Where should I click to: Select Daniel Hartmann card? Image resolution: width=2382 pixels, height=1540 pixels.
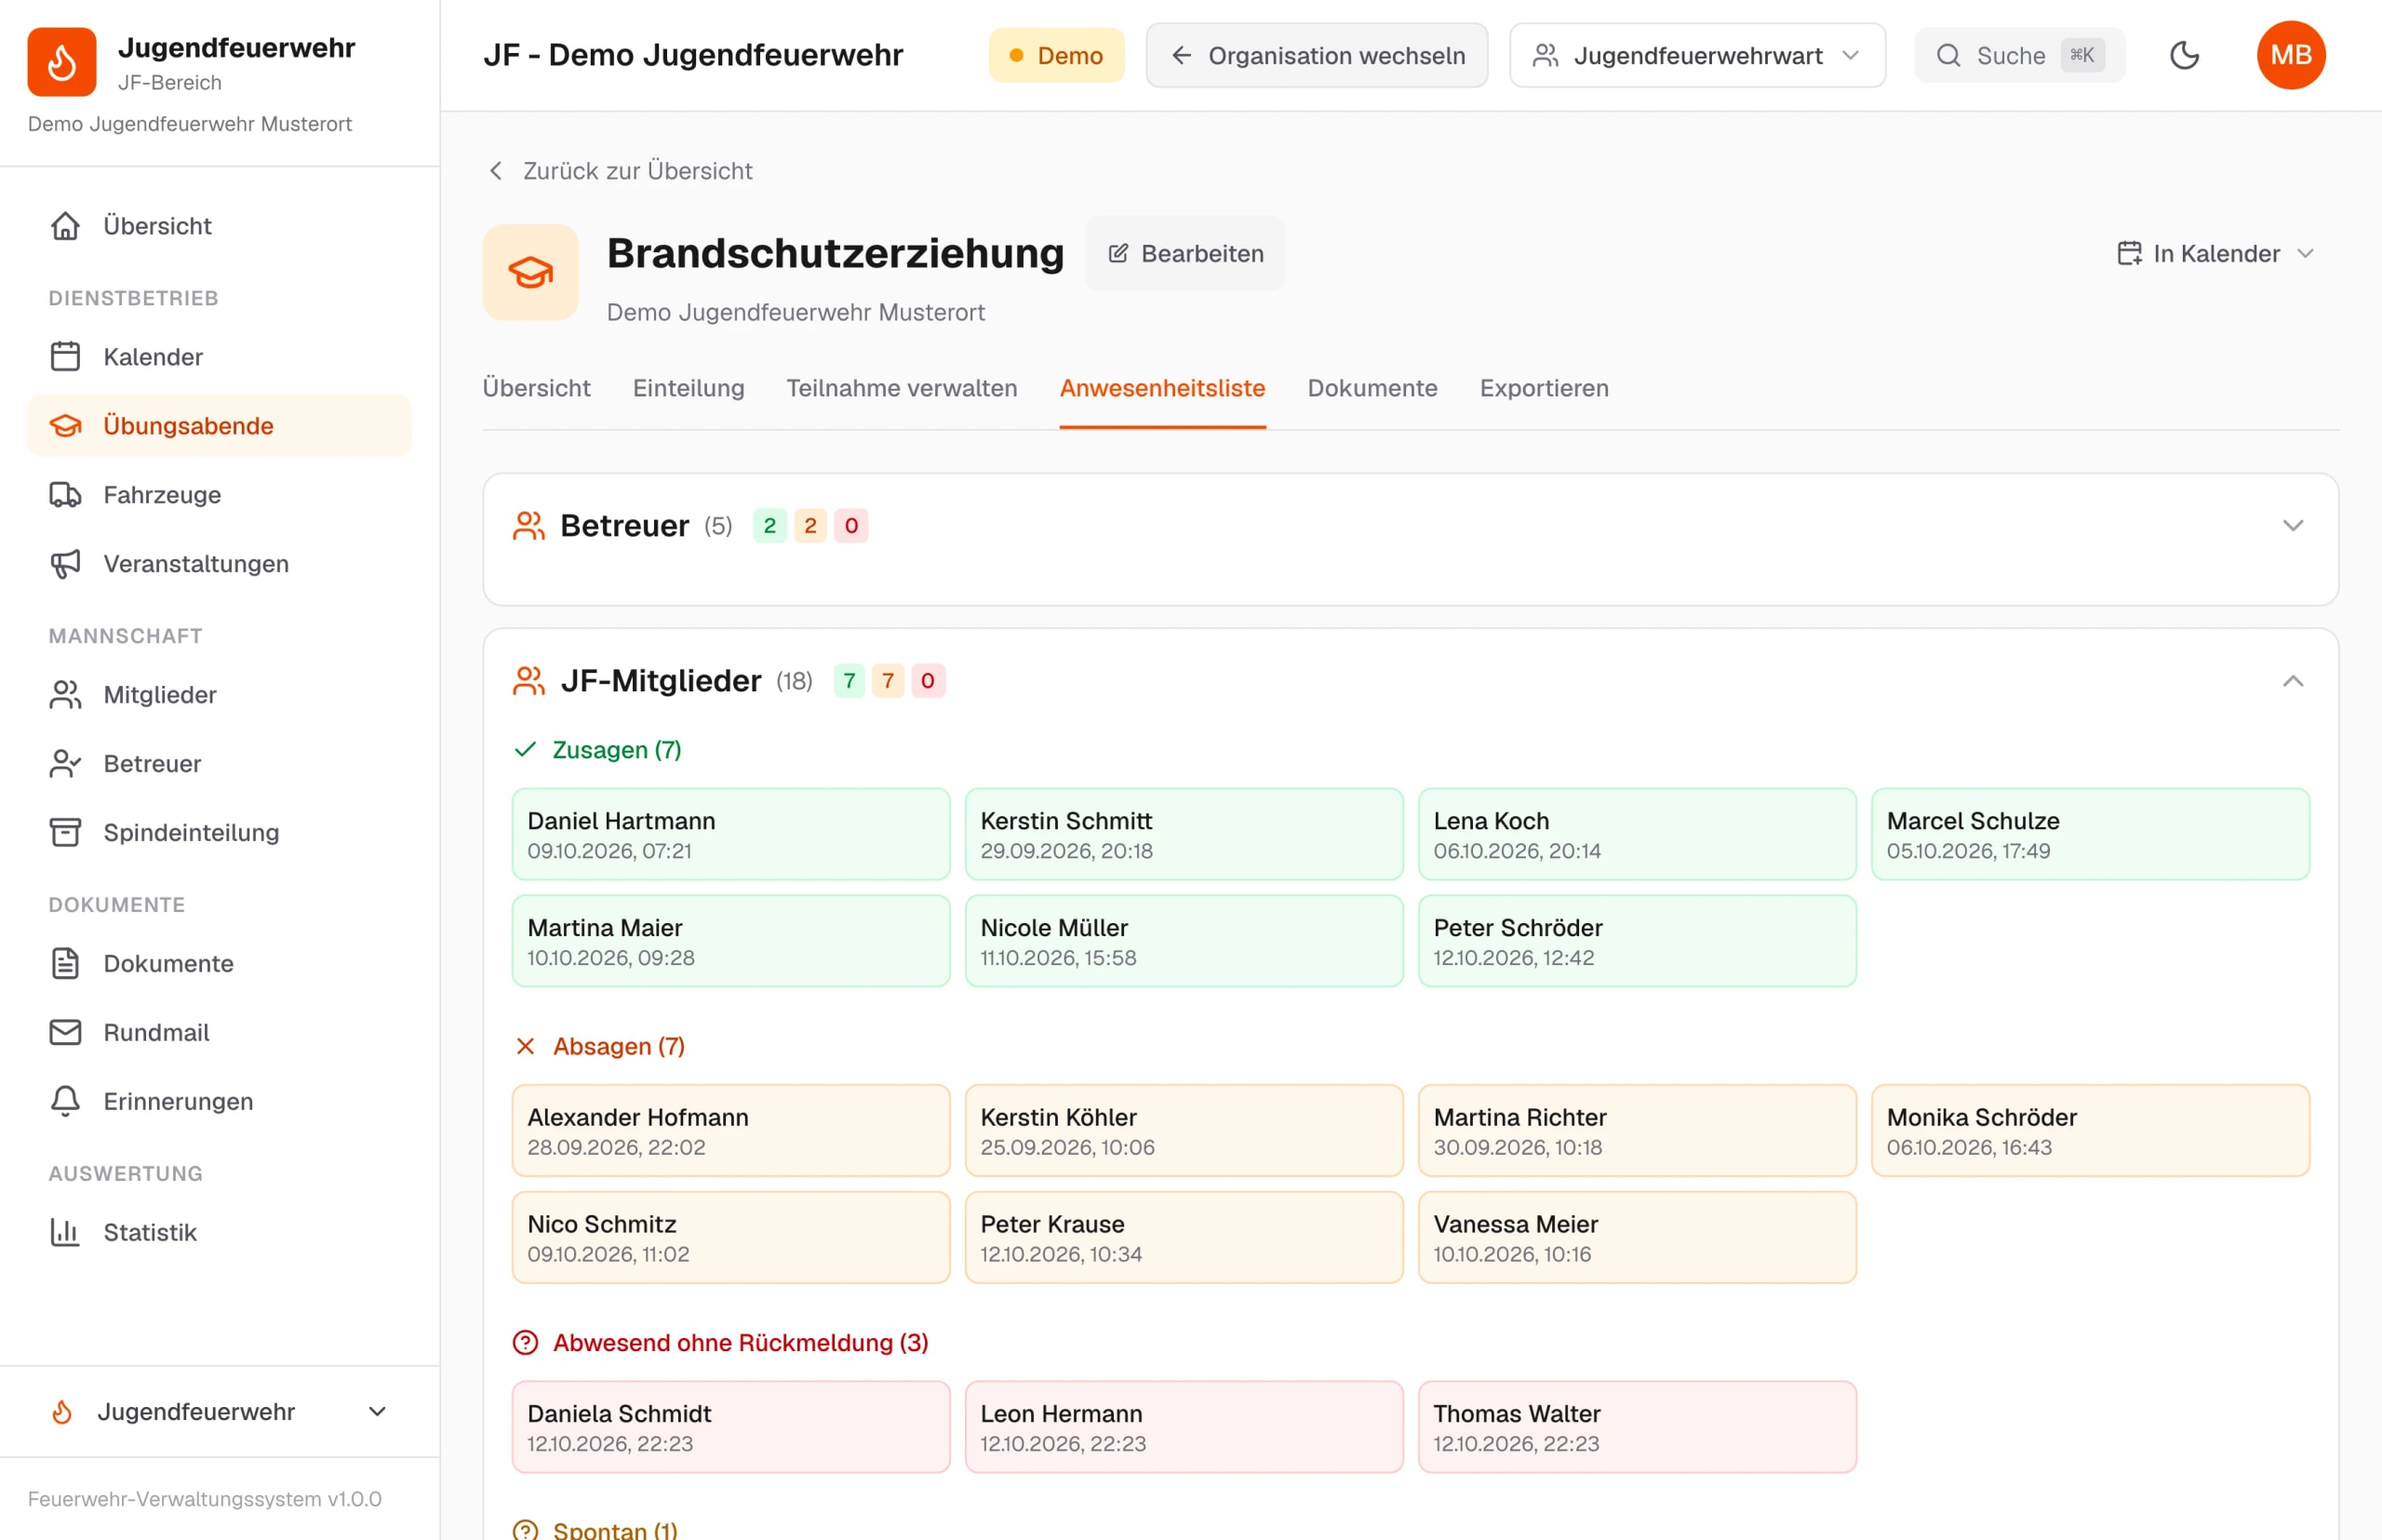[x=730, y=834]
